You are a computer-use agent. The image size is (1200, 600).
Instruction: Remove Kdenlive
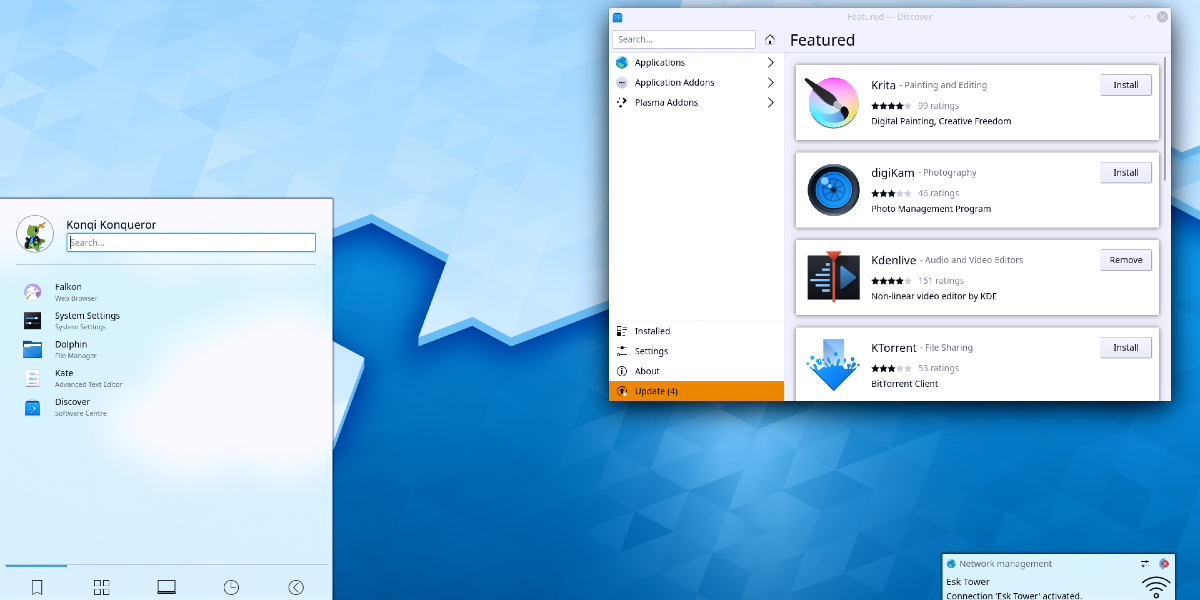click(x=1125, y=260)
